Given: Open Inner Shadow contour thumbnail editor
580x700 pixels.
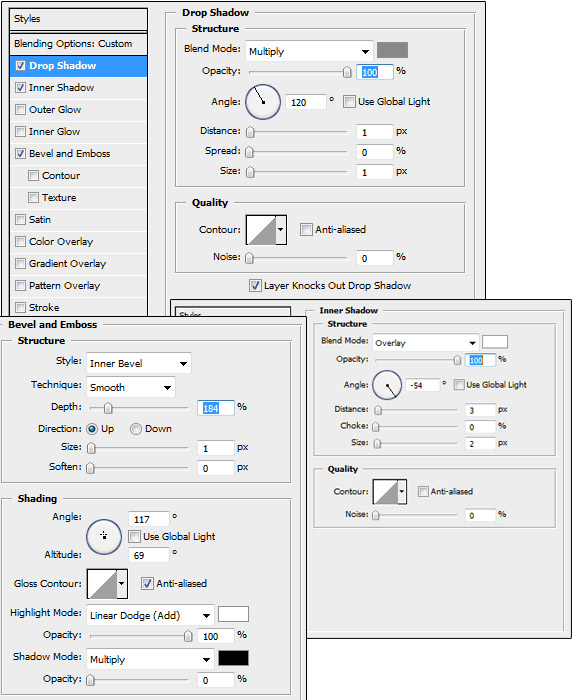Looking at the screenshot, I should 385,492.
